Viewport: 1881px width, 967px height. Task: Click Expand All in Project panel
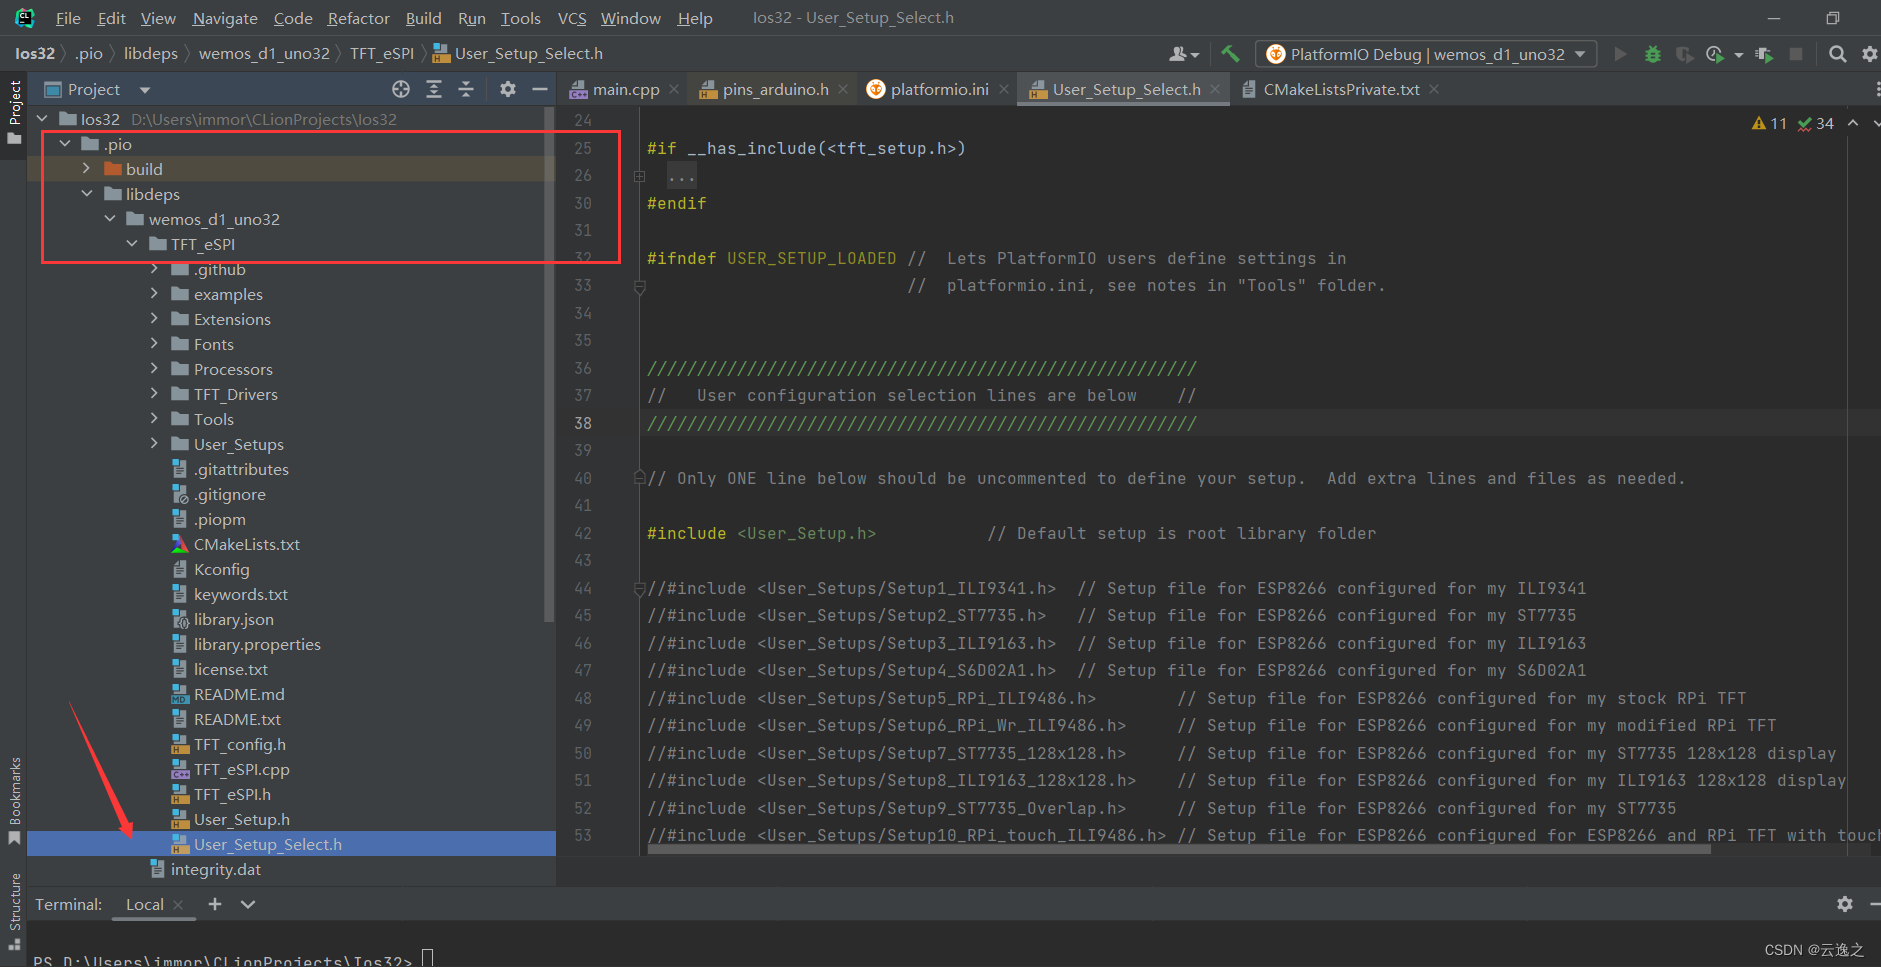click(x=434, y=89)
